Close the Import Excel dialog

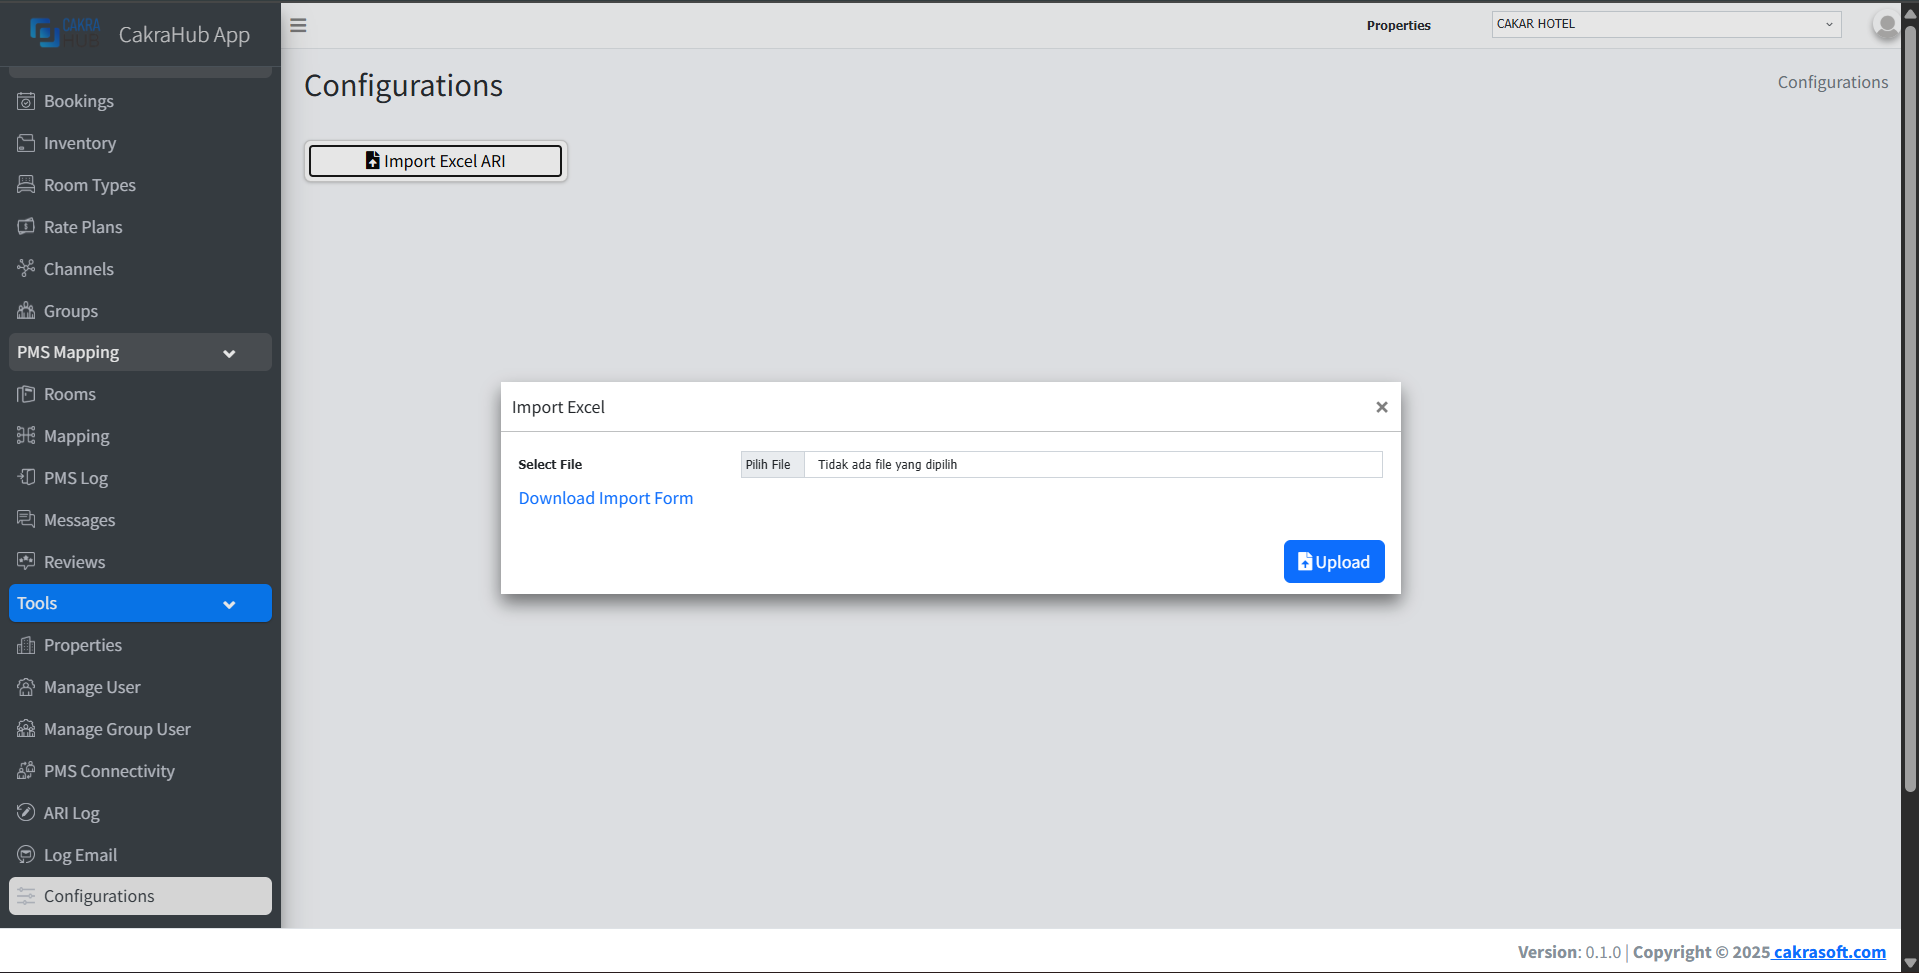1381,407
